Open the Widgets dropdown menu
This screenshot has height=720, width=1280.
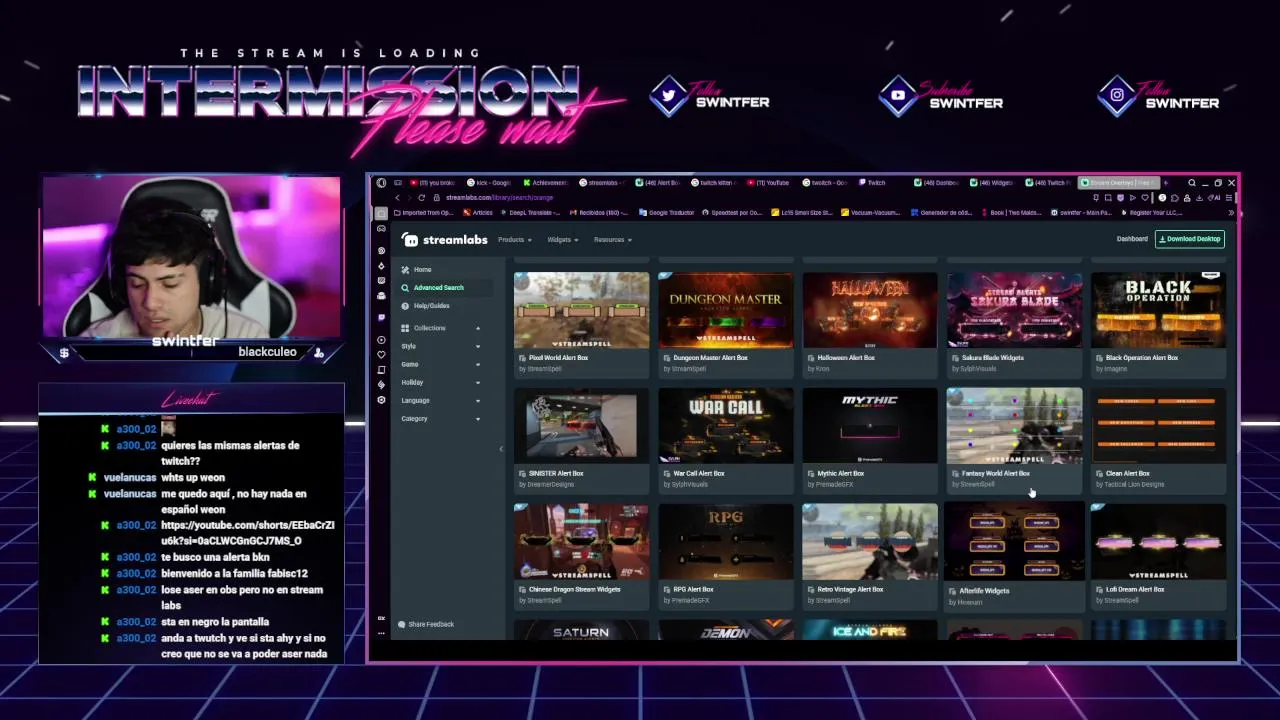pos(563,240)
